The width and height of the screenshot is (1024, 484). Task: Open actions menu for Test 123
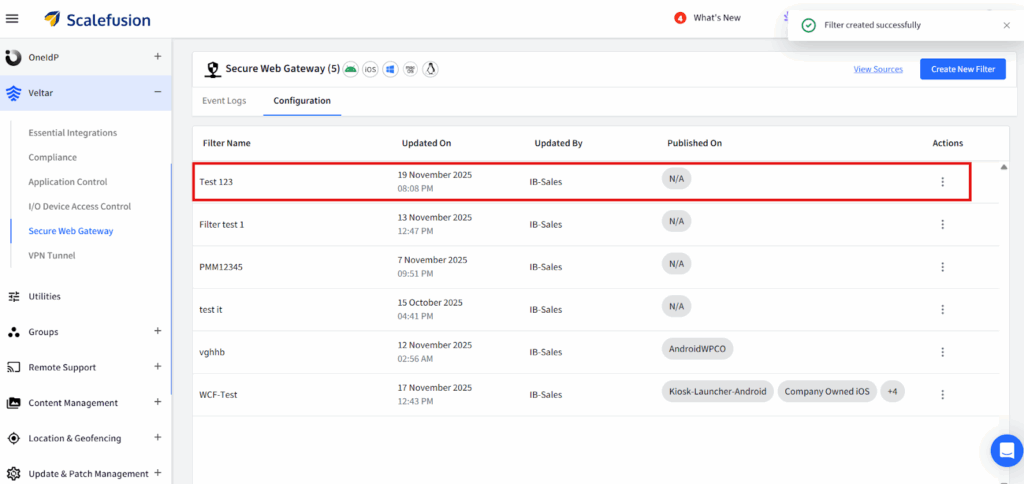(942, 182)
